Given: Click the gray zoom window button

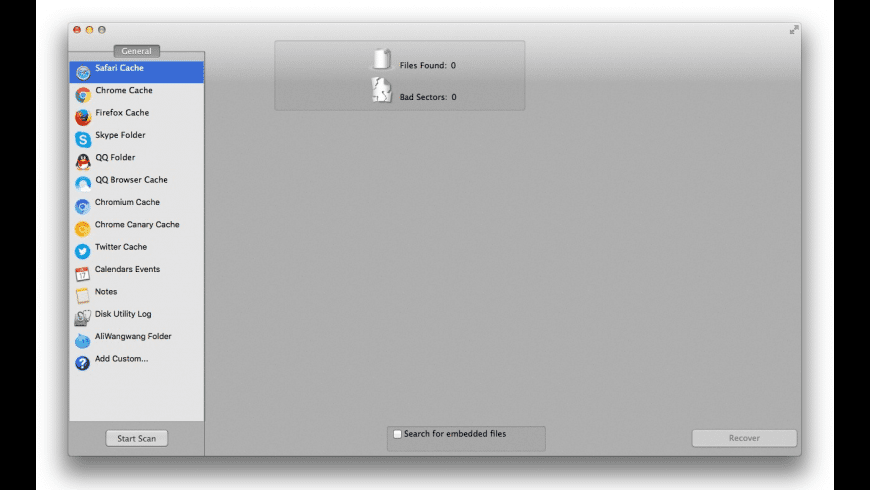Looking at the screenshot, I should 102,29.
